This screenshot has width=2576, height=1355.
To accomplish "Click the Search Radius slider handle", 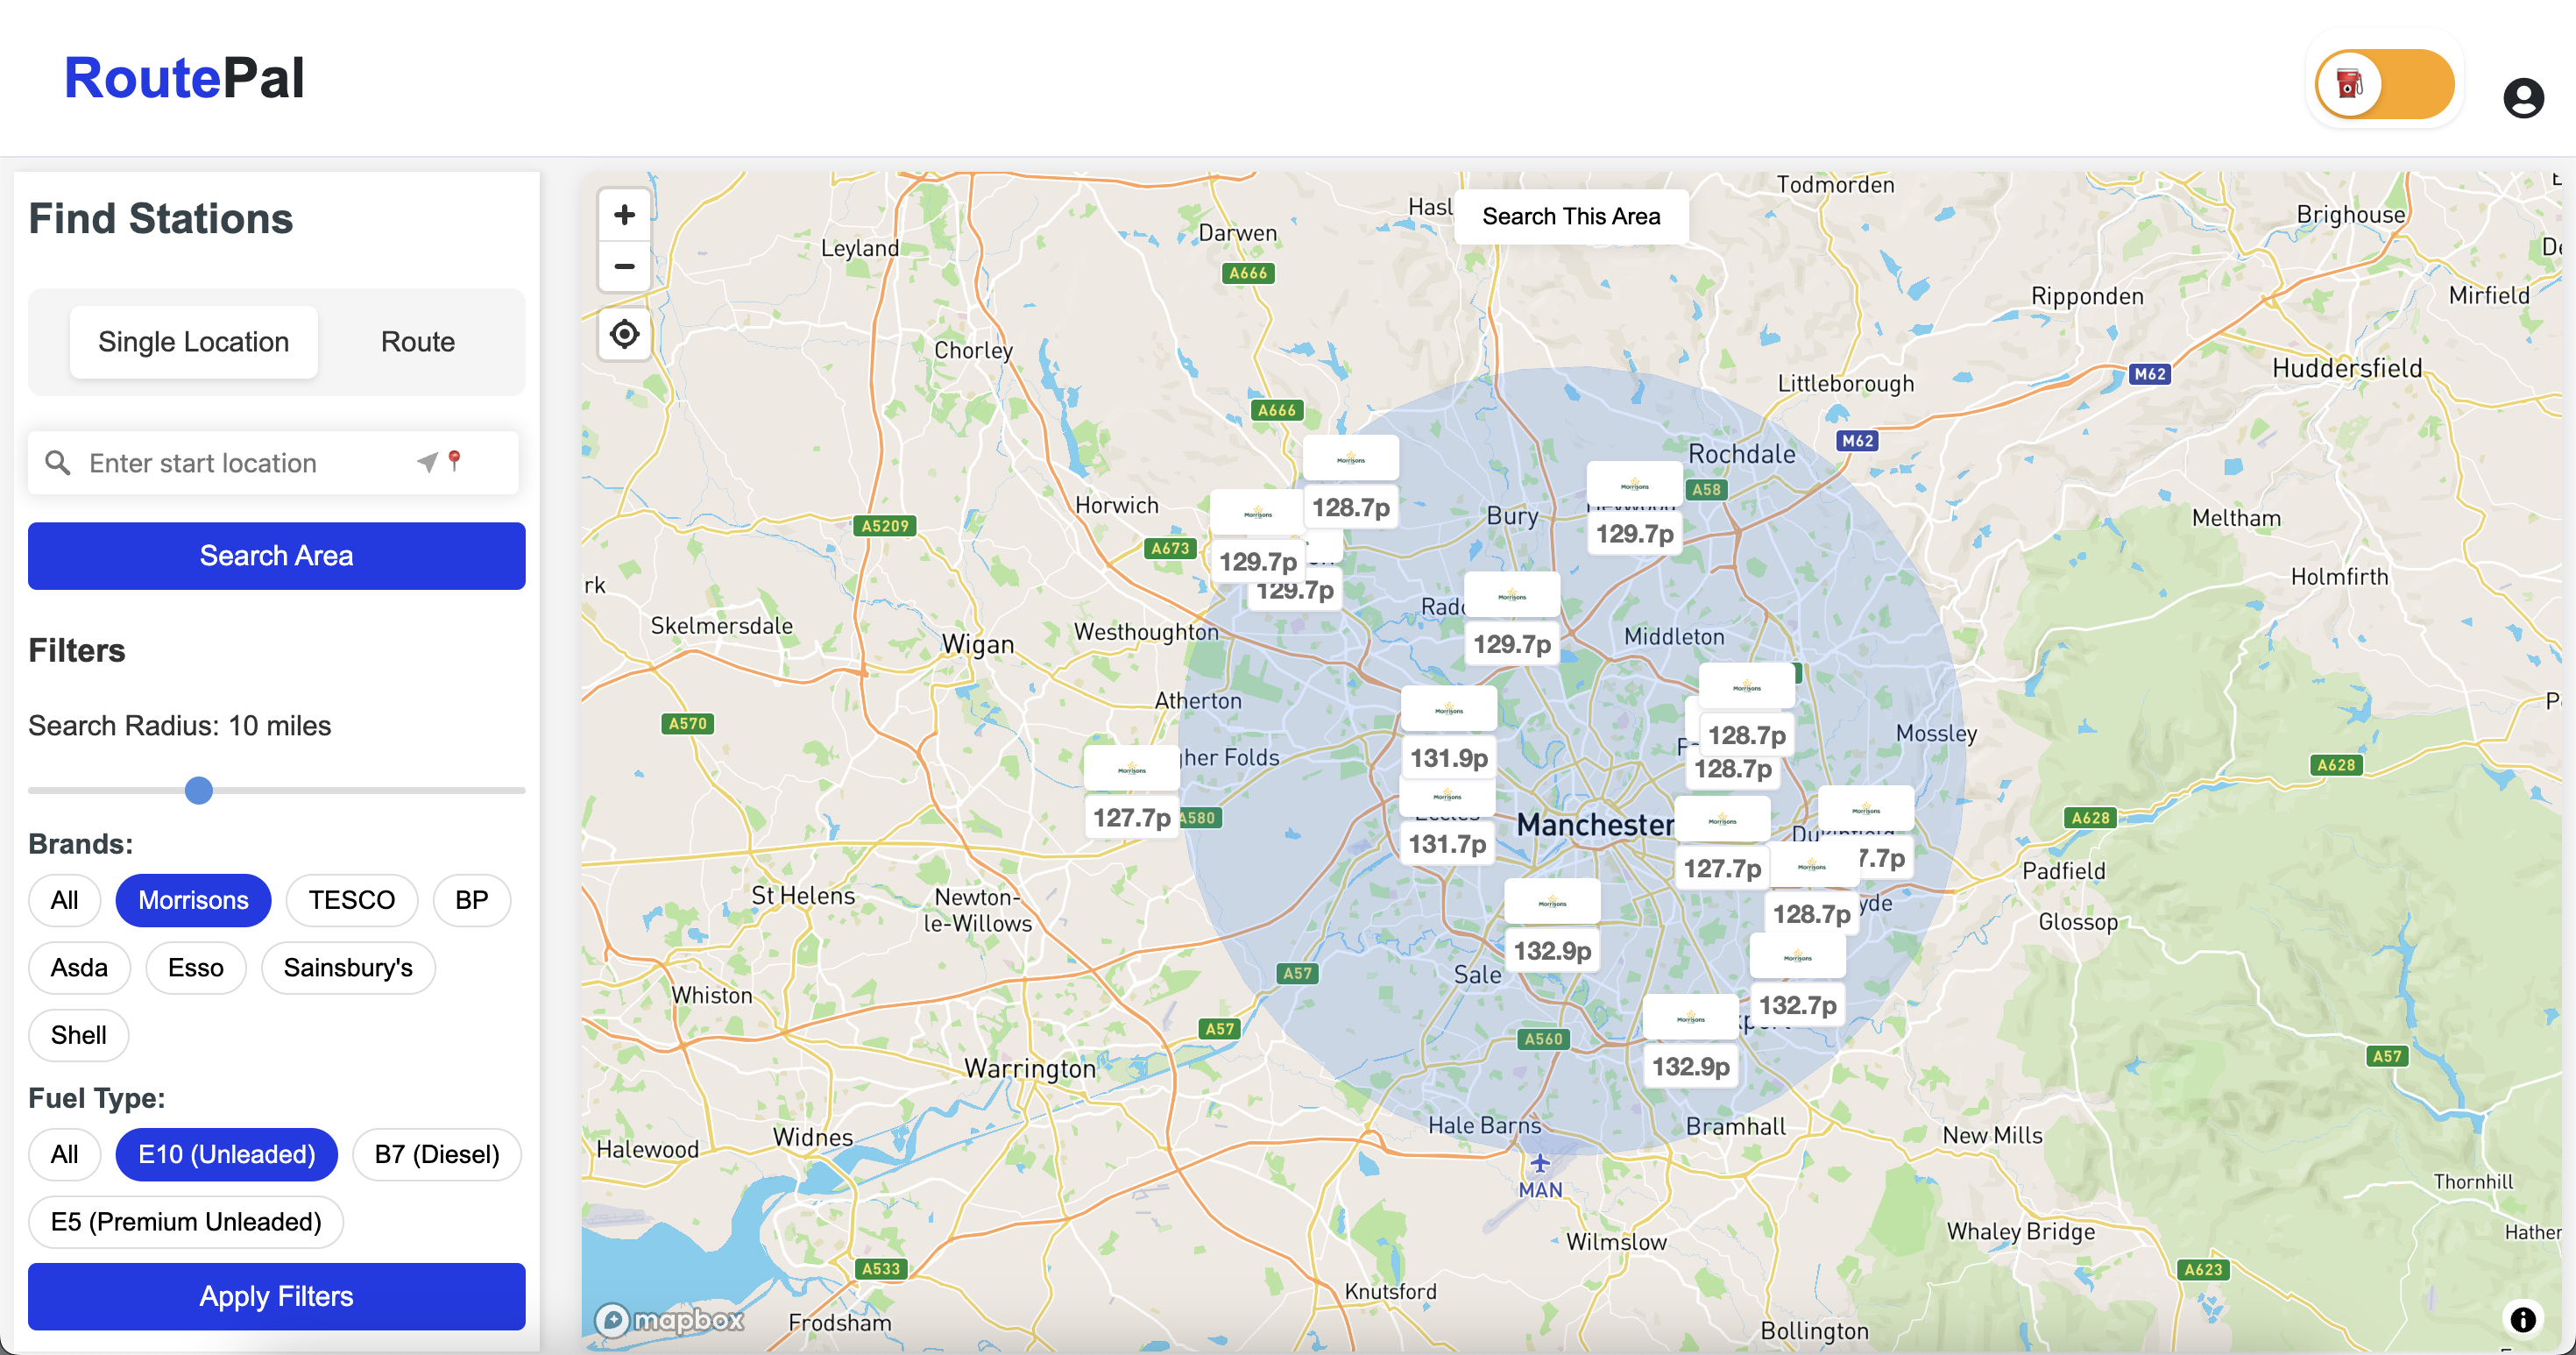I will point(199,790).
